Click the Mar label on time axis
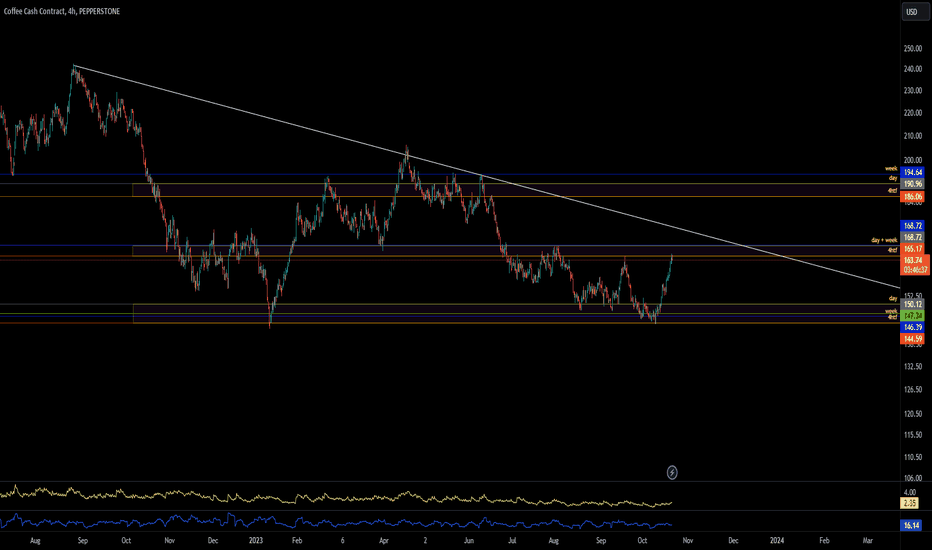 (x=867, y=540)
